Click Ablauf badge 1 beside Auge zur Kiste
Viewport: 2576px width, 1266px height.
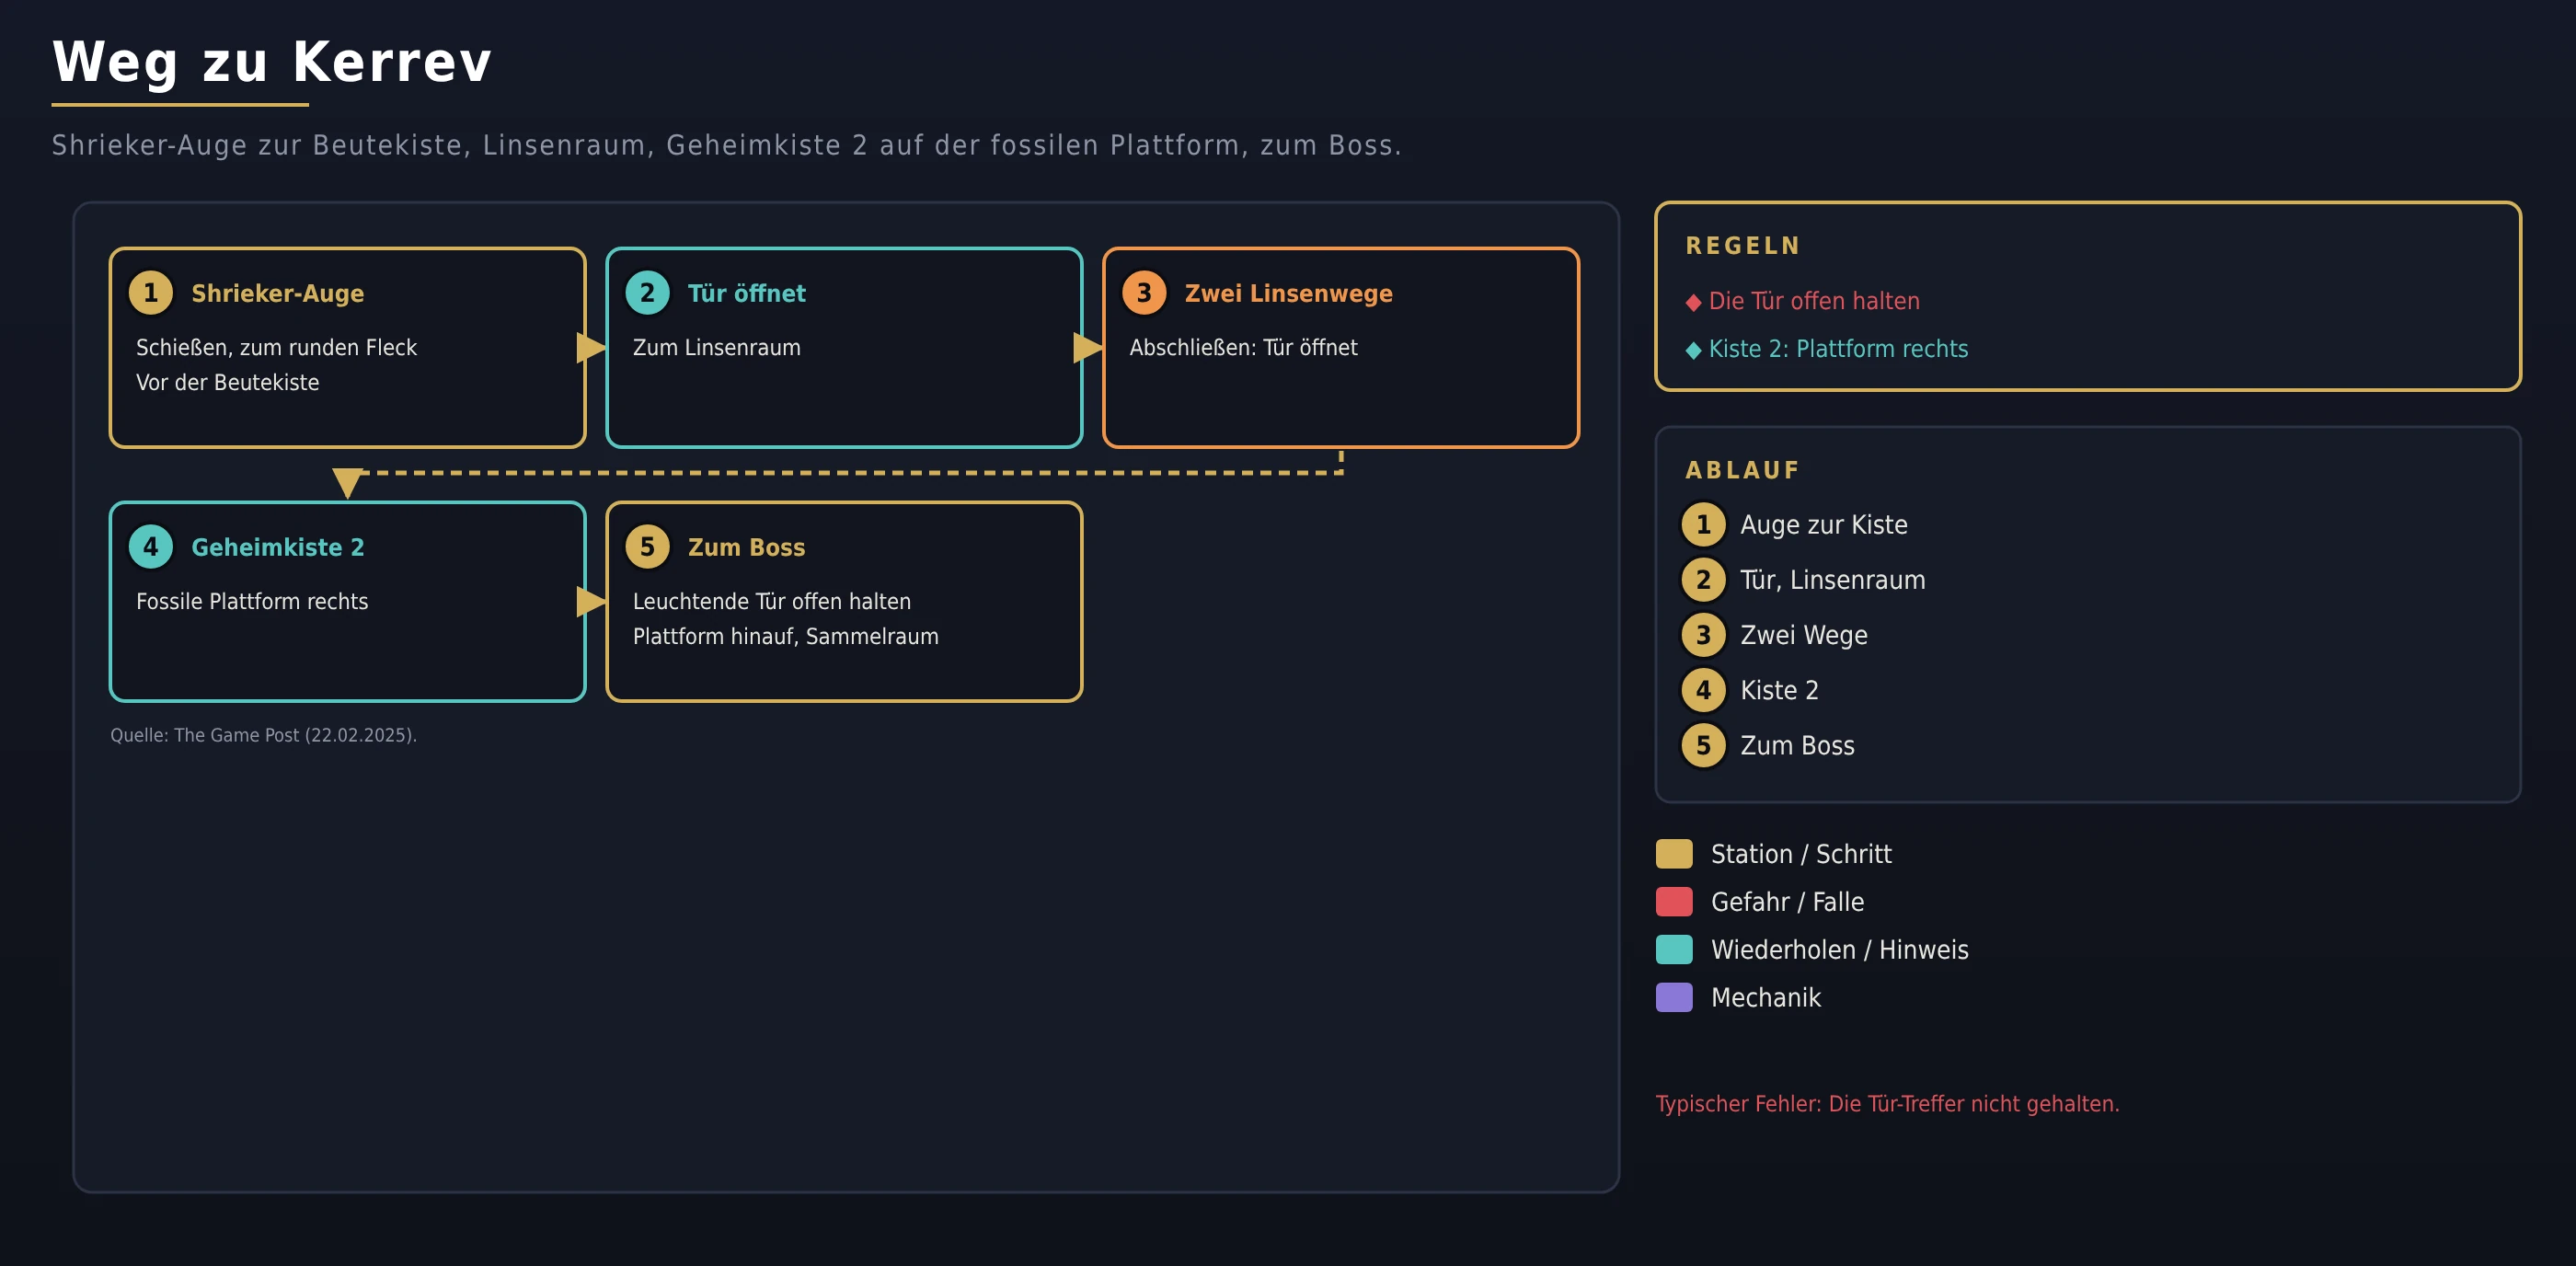pyautogui.click(x=1703, y=525)
